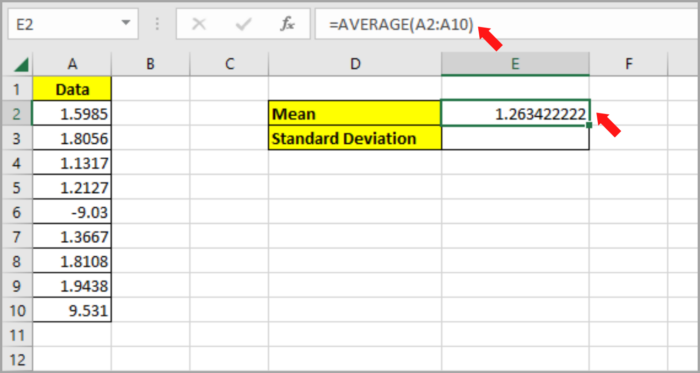700x373 pixels.
Task: Select row 10 header
Action: tap(17, 311)
